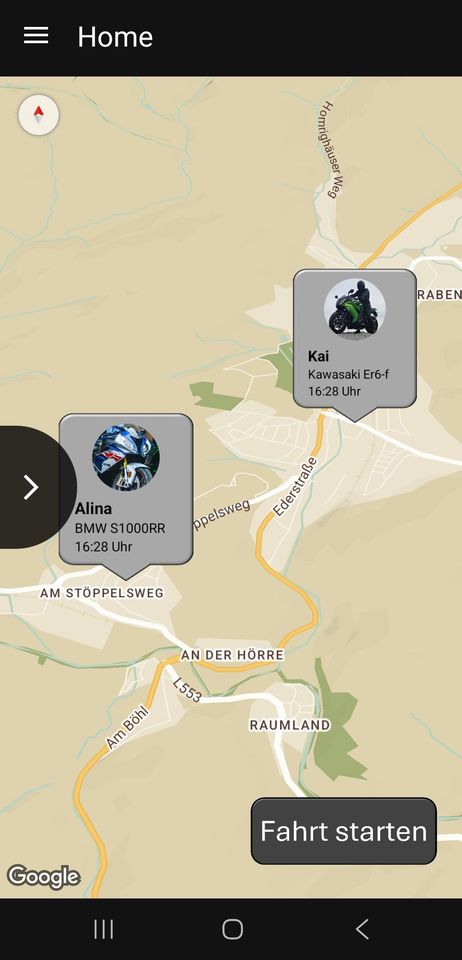Tap Android home button icon
The height and width of the screenshot is (960, 462).
233,929
